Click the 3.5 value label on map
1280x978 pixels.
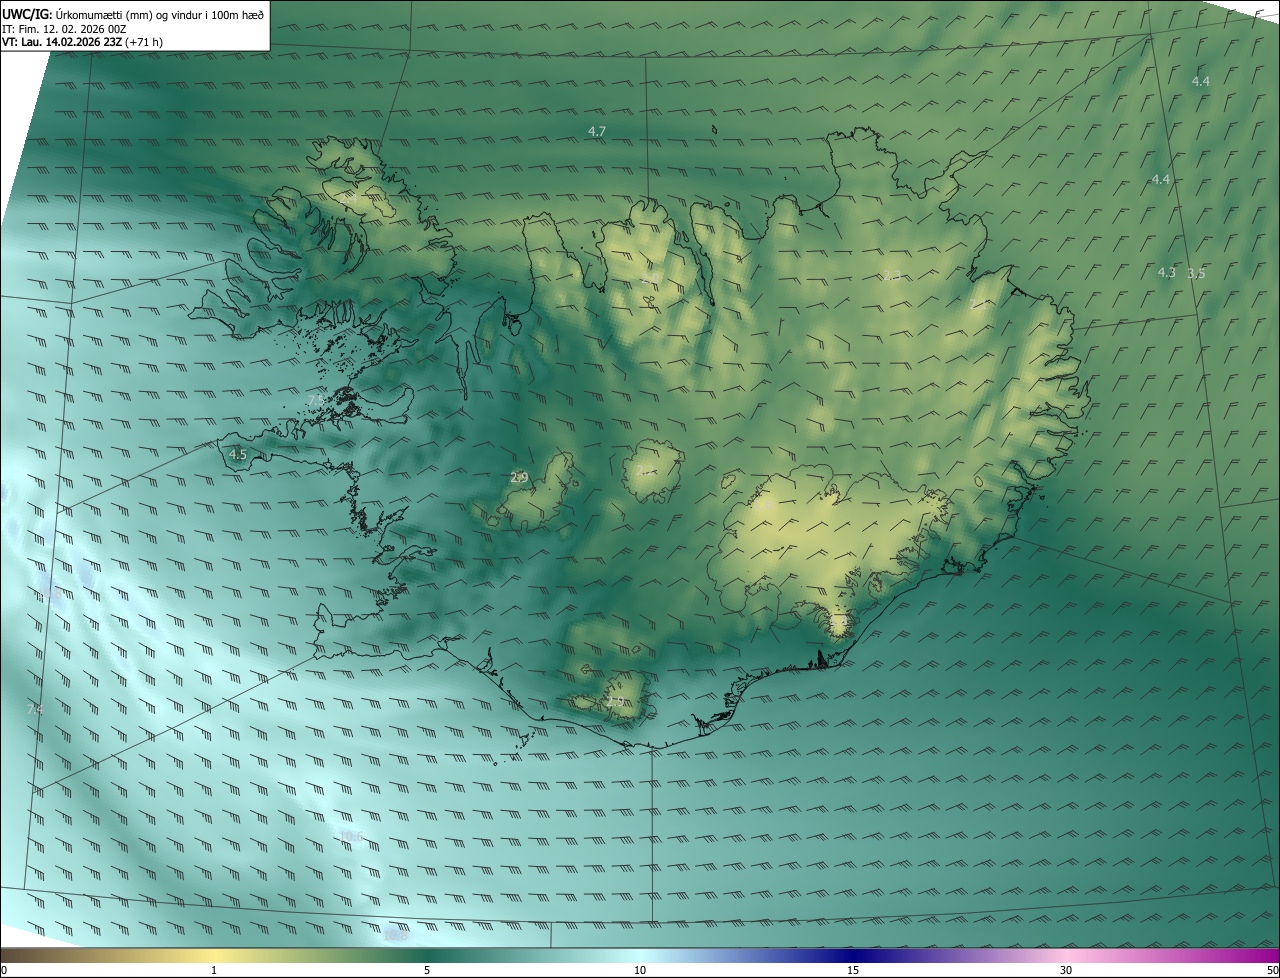(1196, 273)
